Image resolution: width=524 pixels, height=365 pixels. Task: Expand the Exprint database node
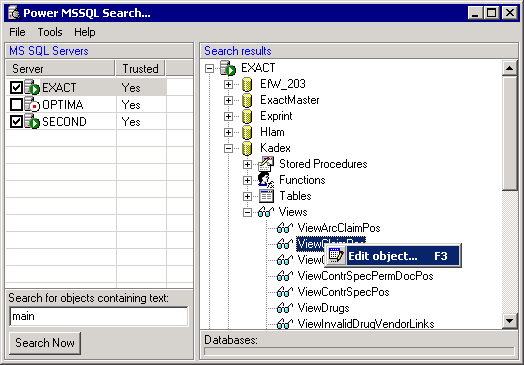(228, 117)
